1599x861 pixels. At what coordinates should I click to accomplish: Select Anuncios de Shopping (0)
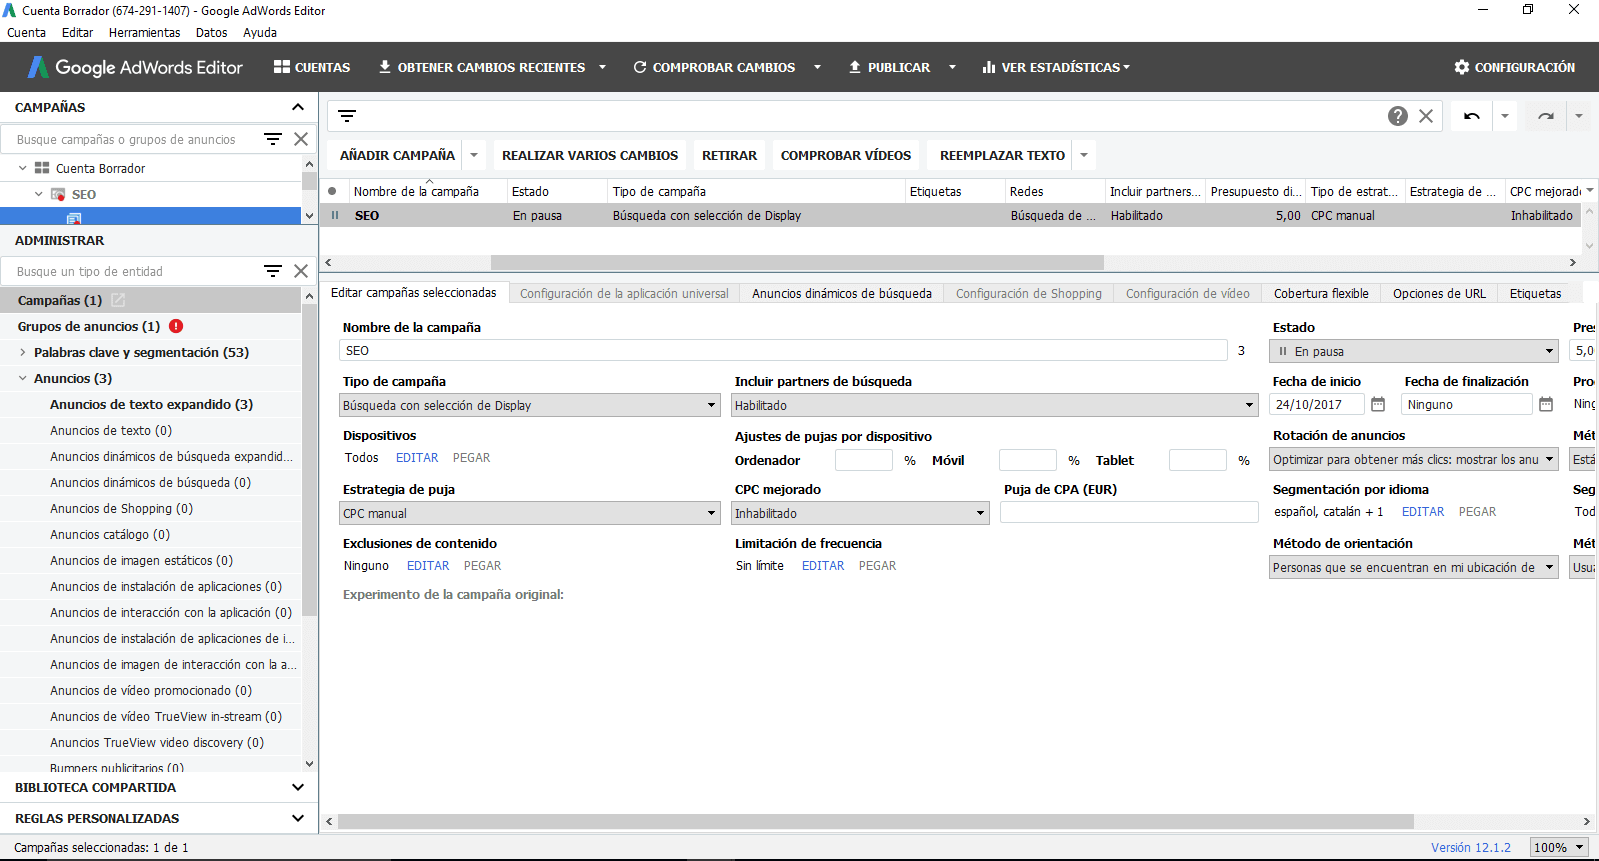[x=121, y=508]
